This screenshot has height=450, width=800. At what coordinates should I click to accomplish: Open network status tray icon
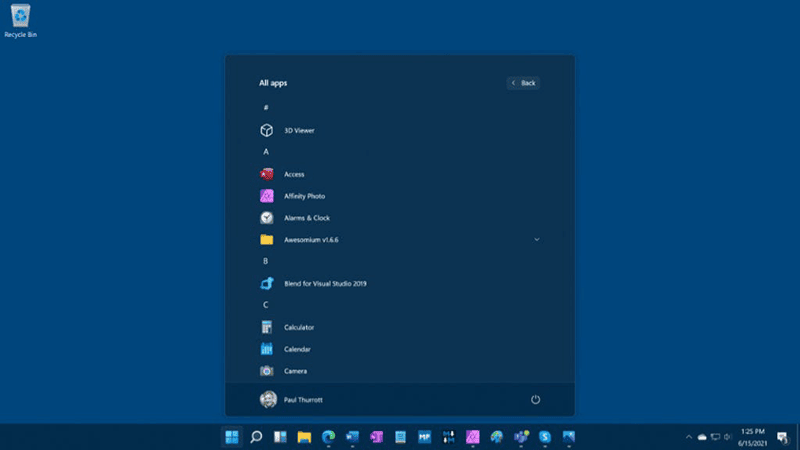pos(715,437)
